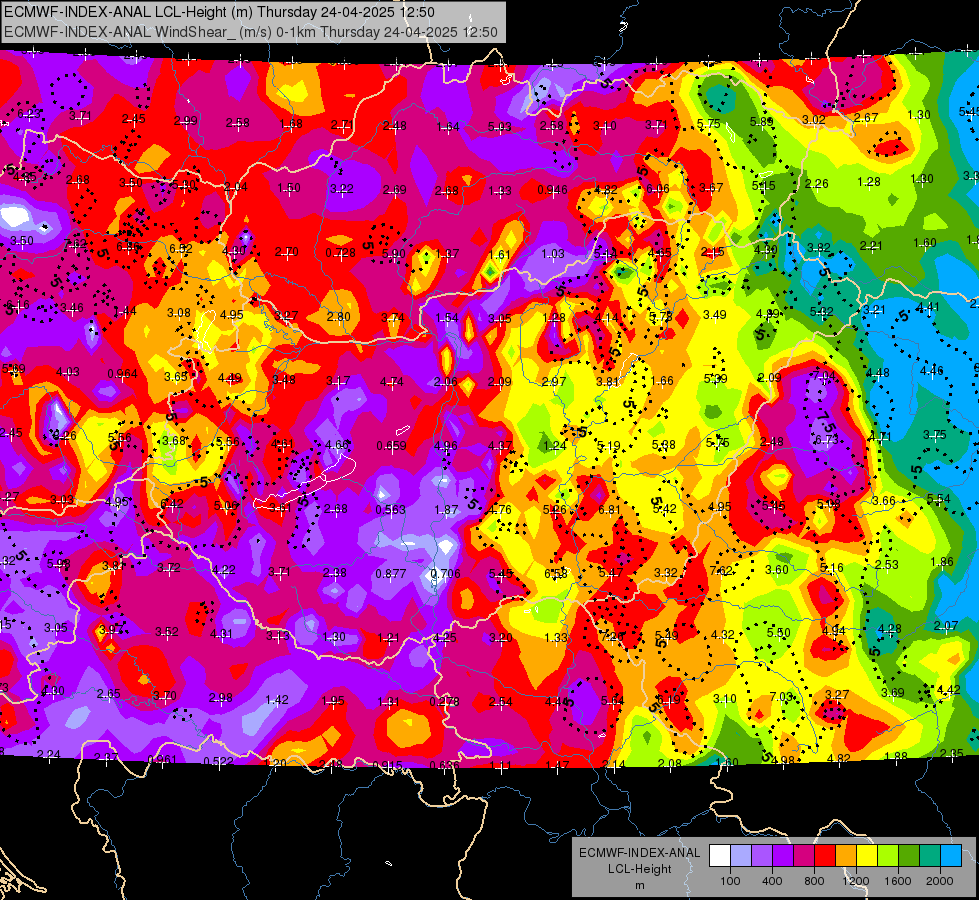Click the wind shear value '3.52'
The width and height of the screenshot is (979, 900).
click(167, 631)
